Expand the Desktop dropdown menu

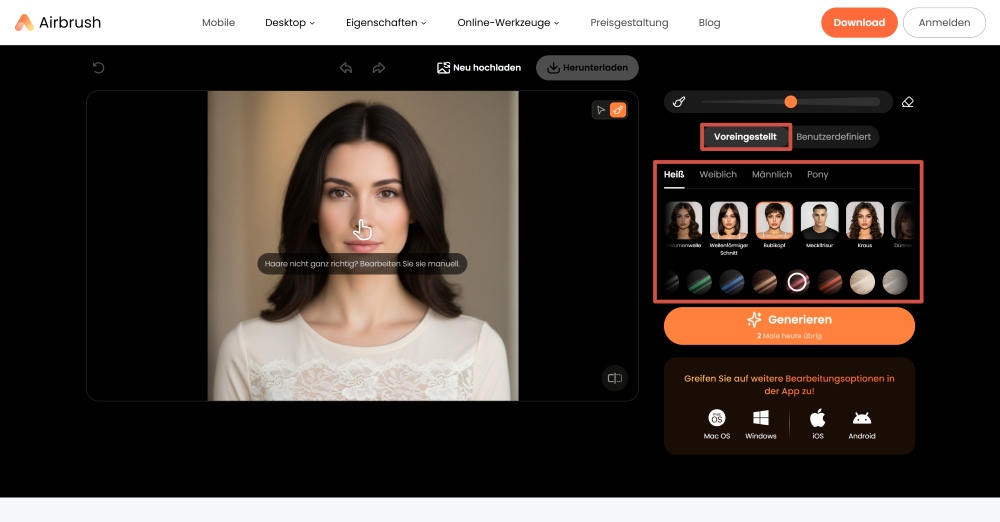point(290,22)
